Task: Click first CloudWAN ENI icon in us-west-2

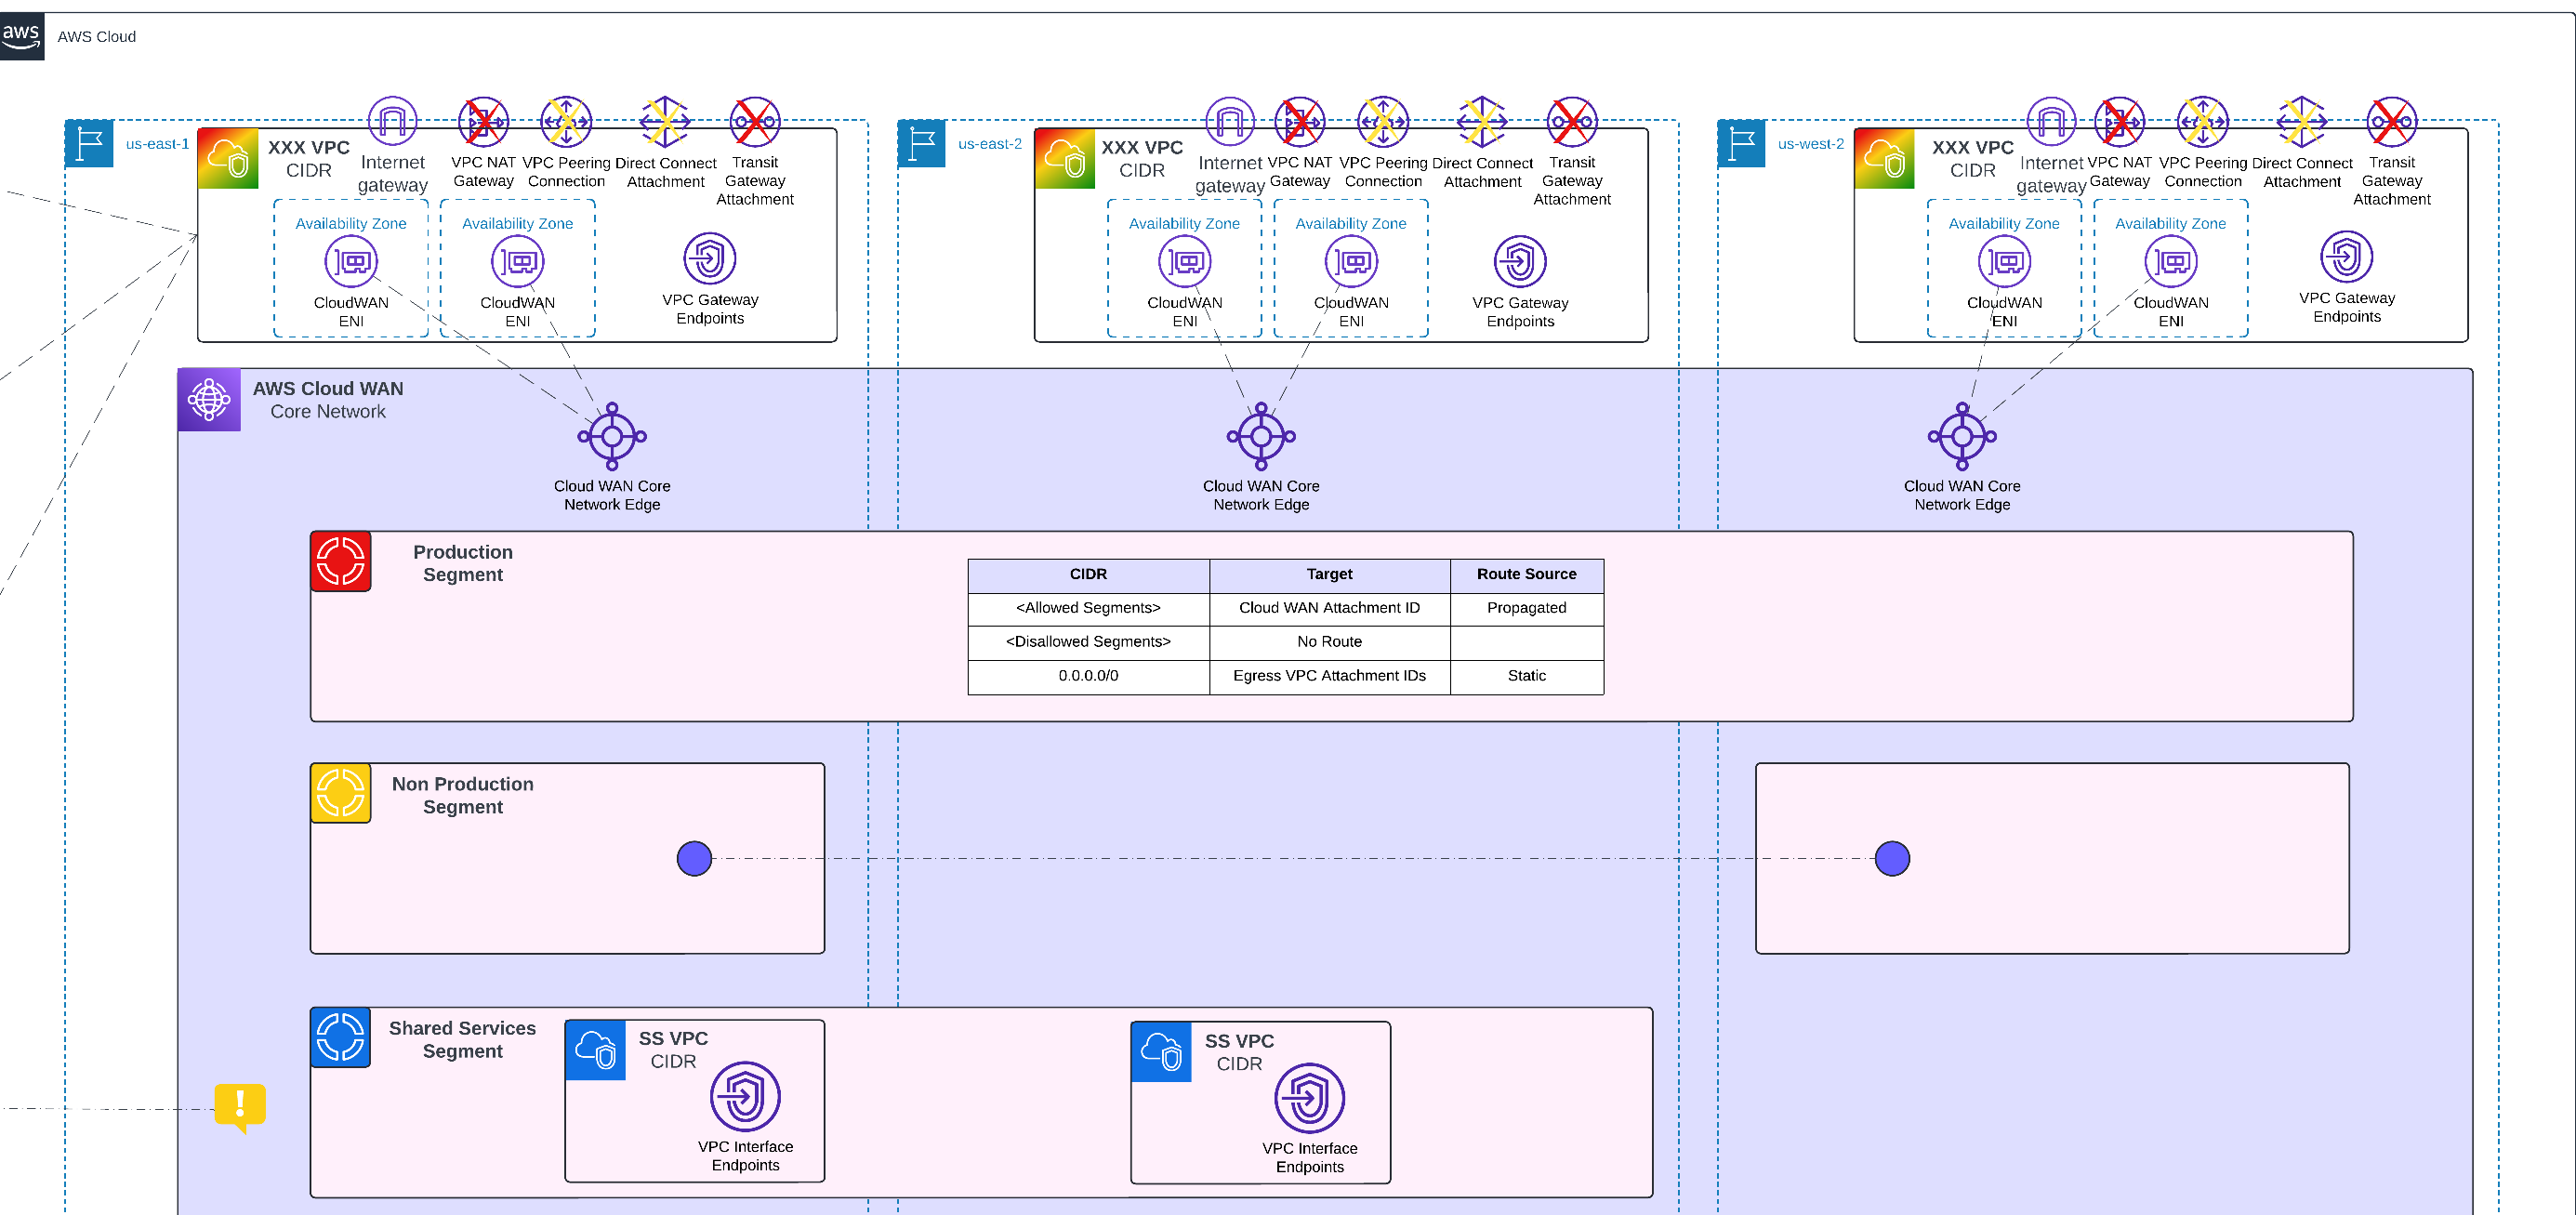Action: 2005,262
